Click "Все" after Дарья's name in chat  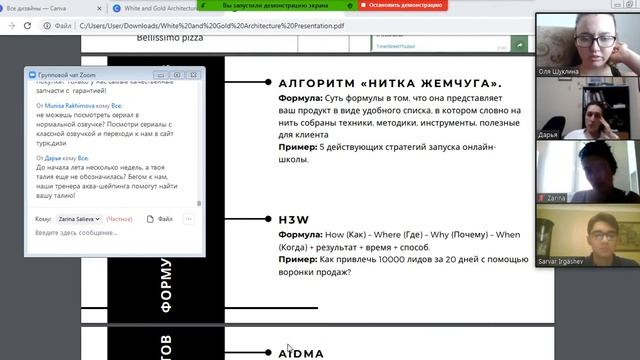(x=83, y=158)
